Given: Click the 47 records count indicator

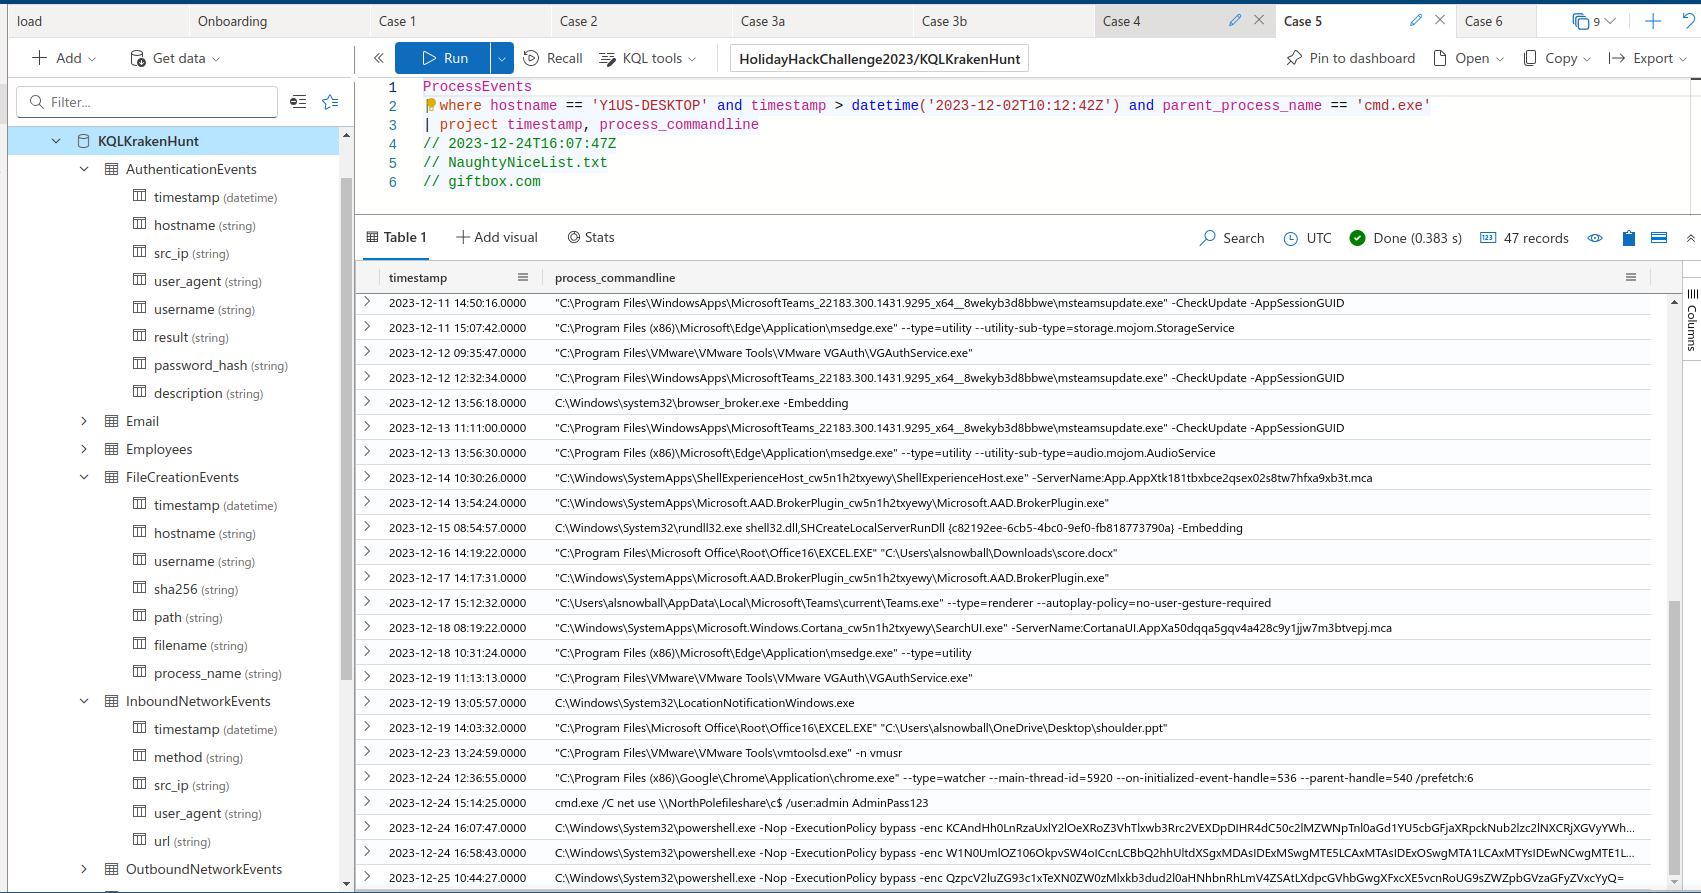Looking at the screenshot, I should pos(1524,238).
